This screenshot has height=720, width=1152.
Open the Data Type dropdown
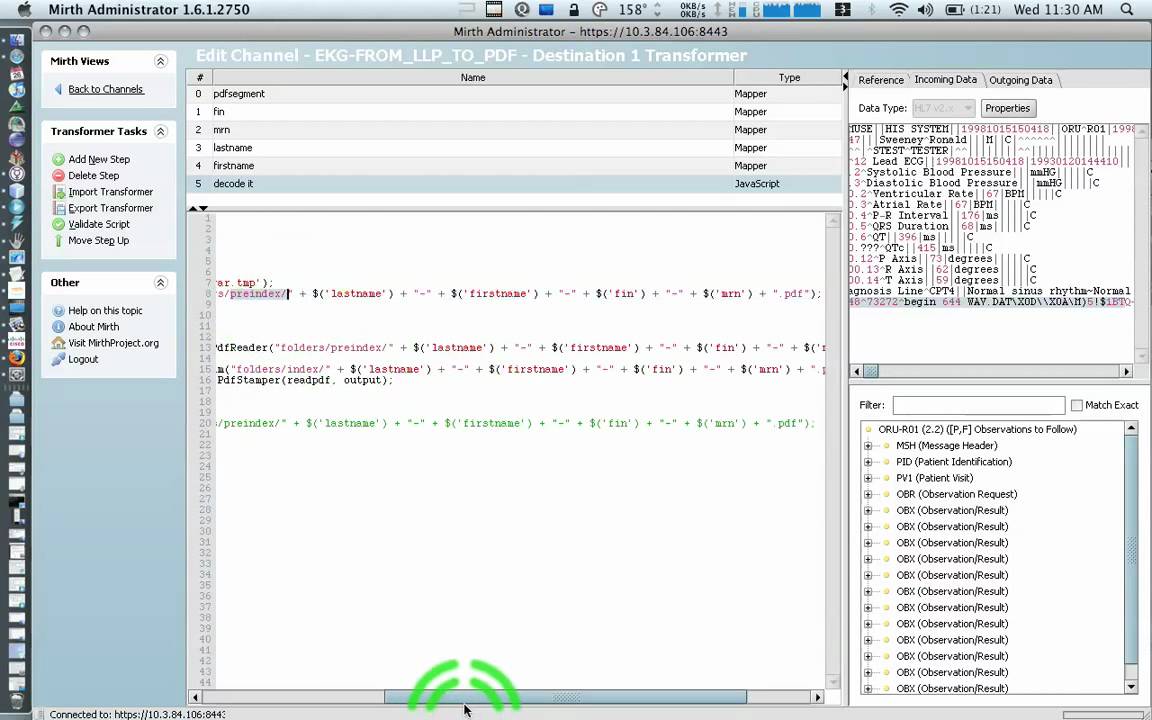pyautogui.click(x=943, y=108)
